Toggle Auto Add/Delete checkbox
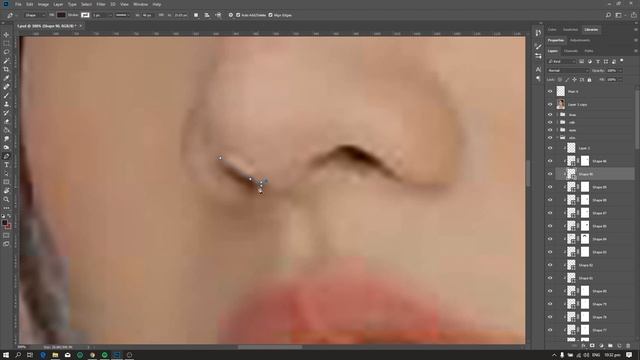 coord(238,15)
